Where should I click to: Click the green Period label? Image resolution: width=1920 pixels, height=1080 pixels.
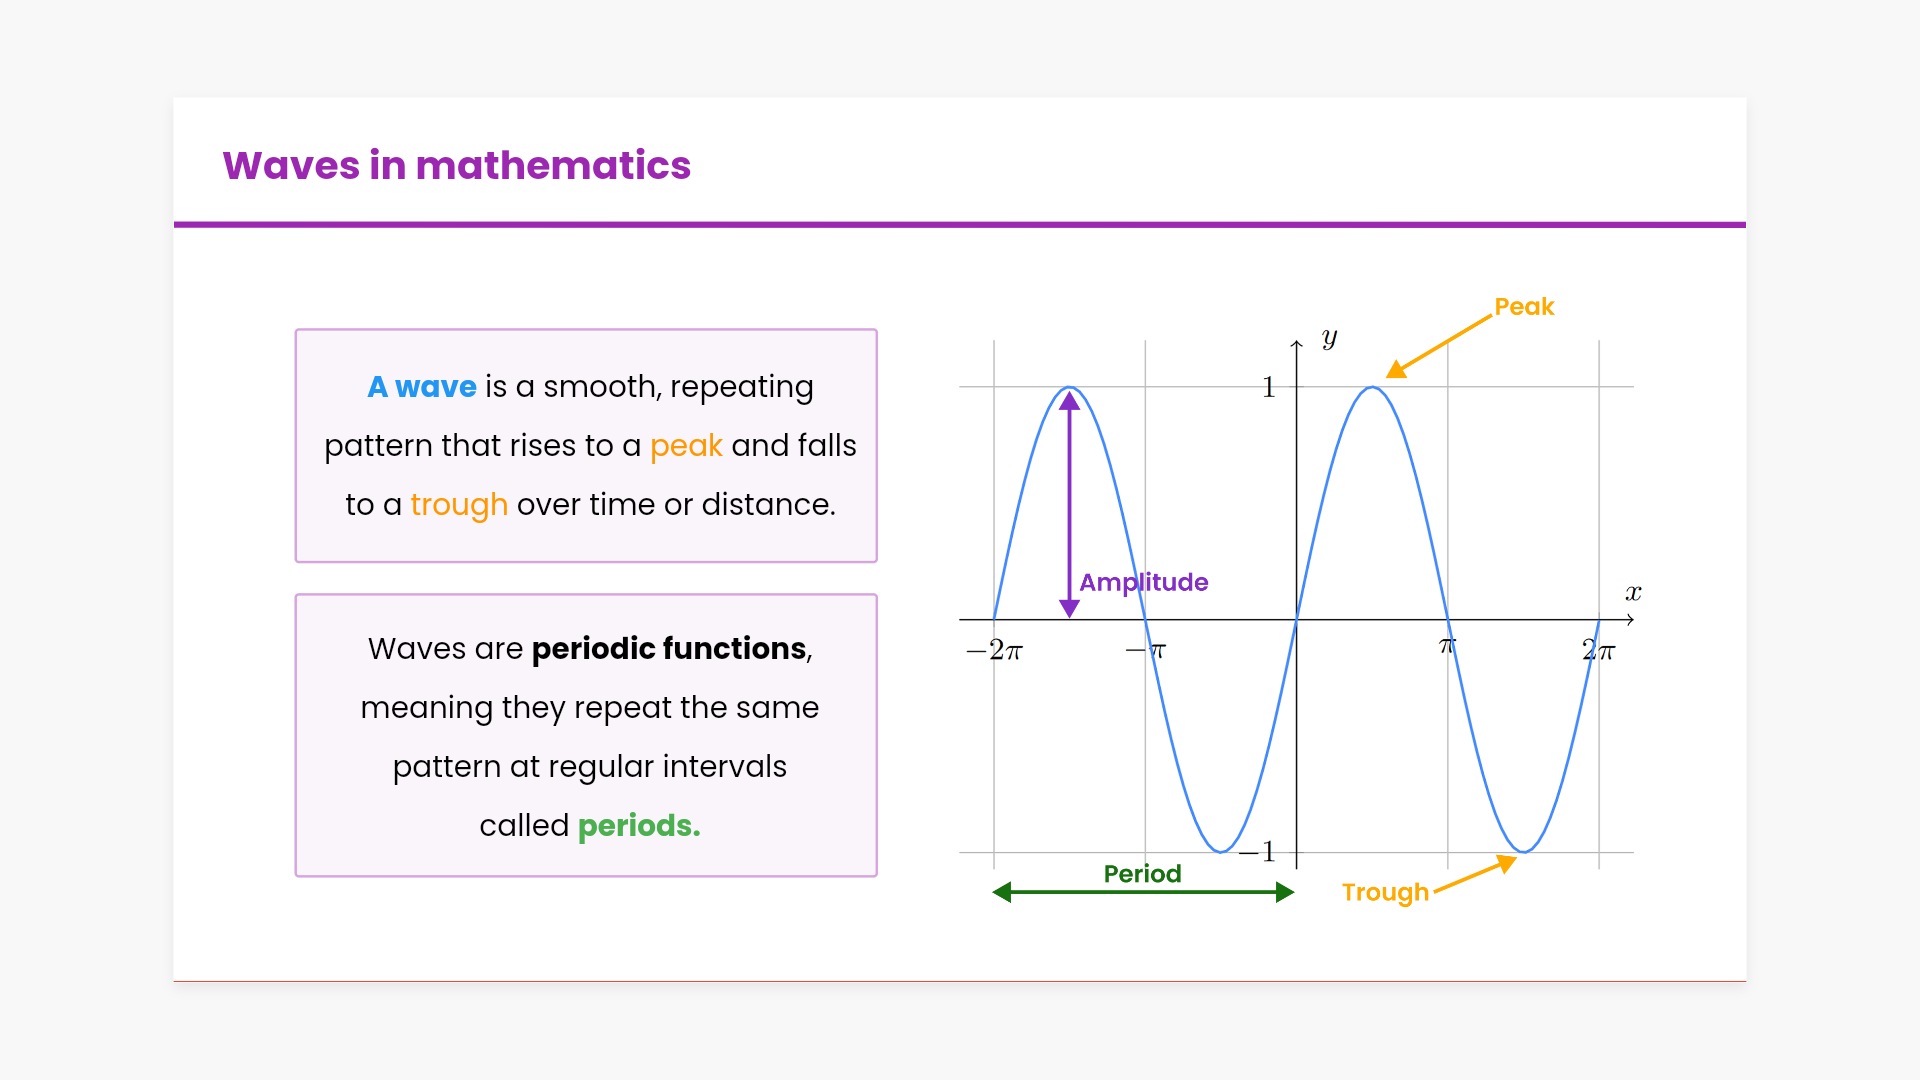point(1142,873)
